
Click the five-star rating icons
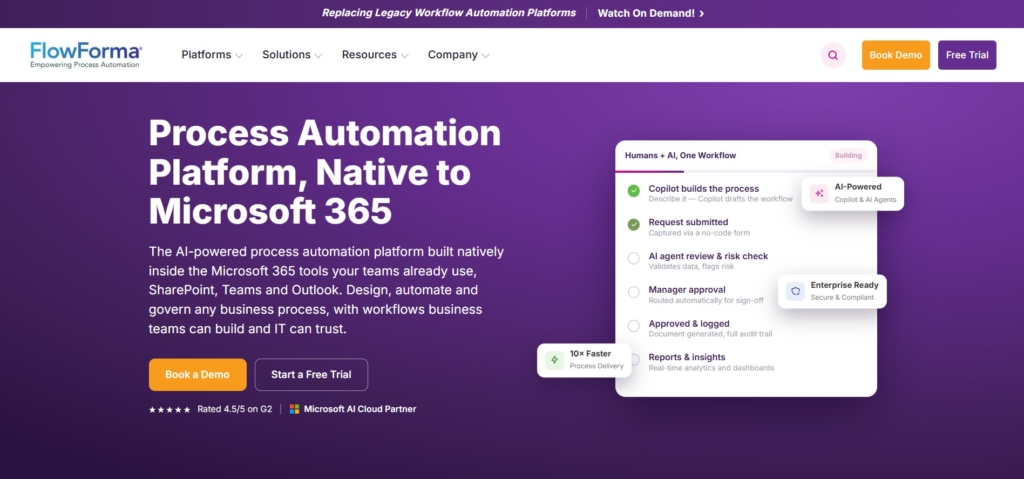170,410
